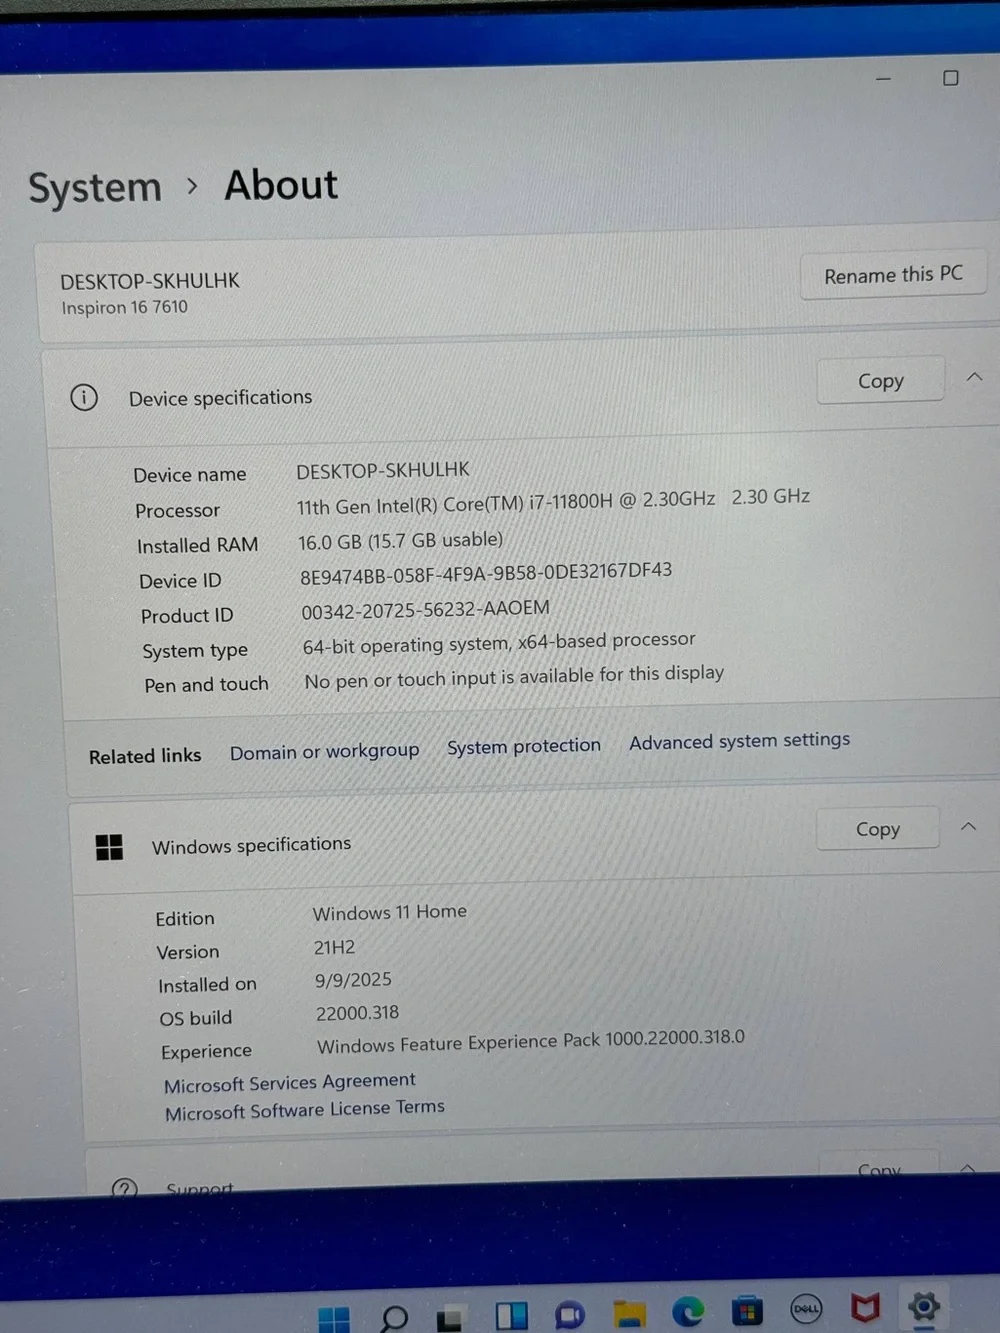Click the version value 21H2

click(x=334, y=947)
